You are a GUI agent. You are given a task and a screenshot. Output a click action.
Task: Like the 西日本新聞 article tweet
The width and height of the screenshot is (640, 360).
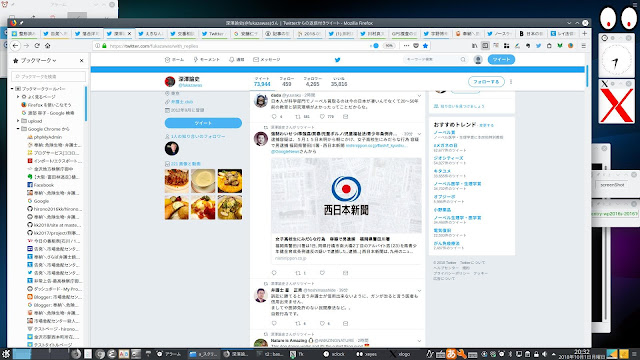click(x=322, y=273)
